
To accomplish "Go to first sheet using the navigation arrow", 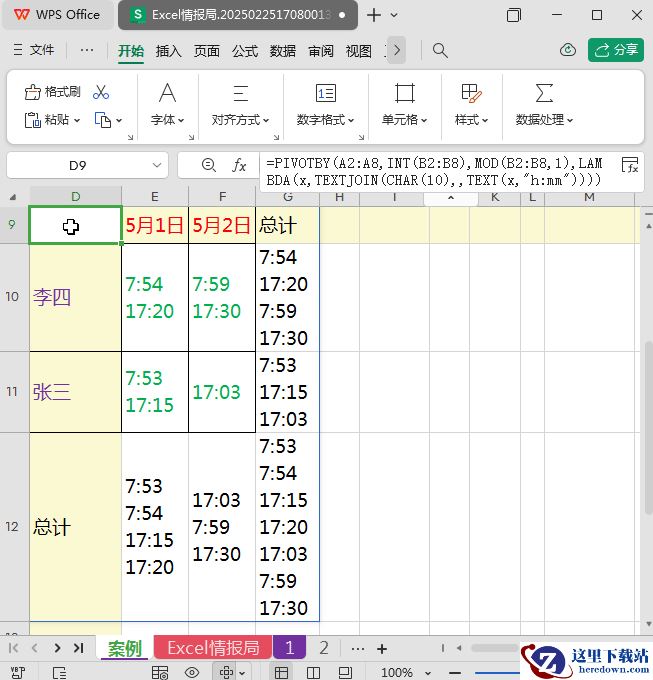I will click(x=13, y=648).
